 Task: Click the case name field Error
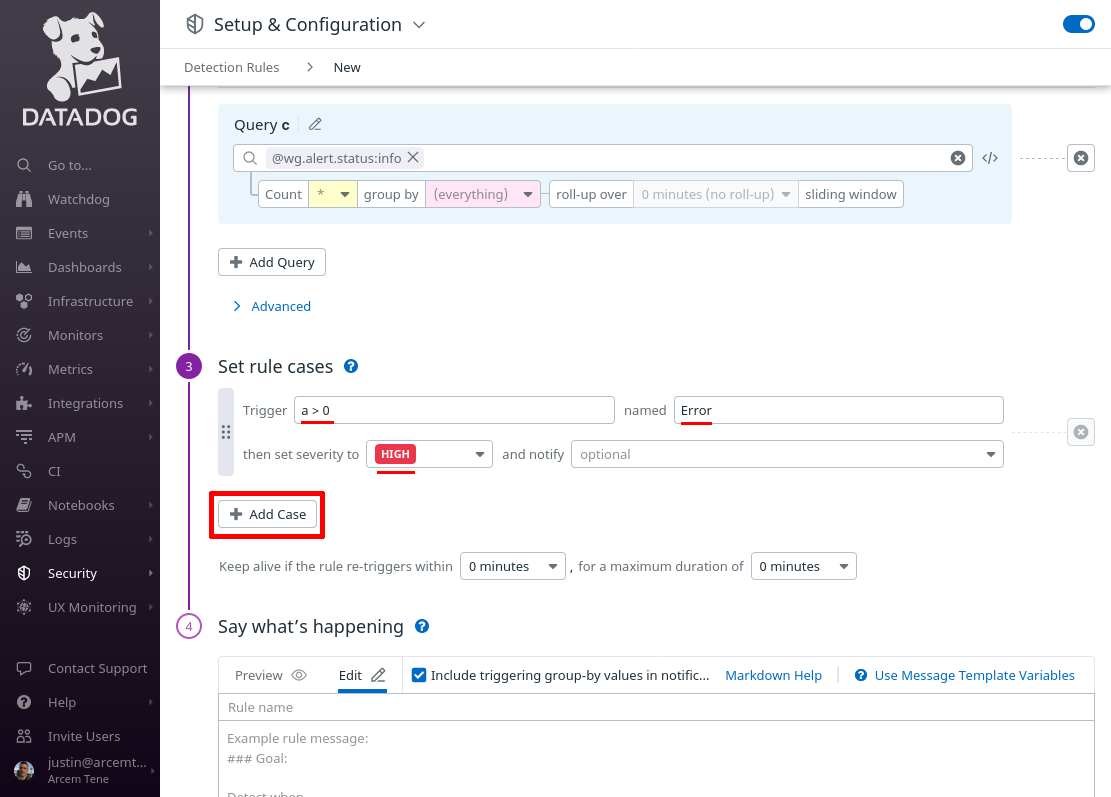(839, 410)
